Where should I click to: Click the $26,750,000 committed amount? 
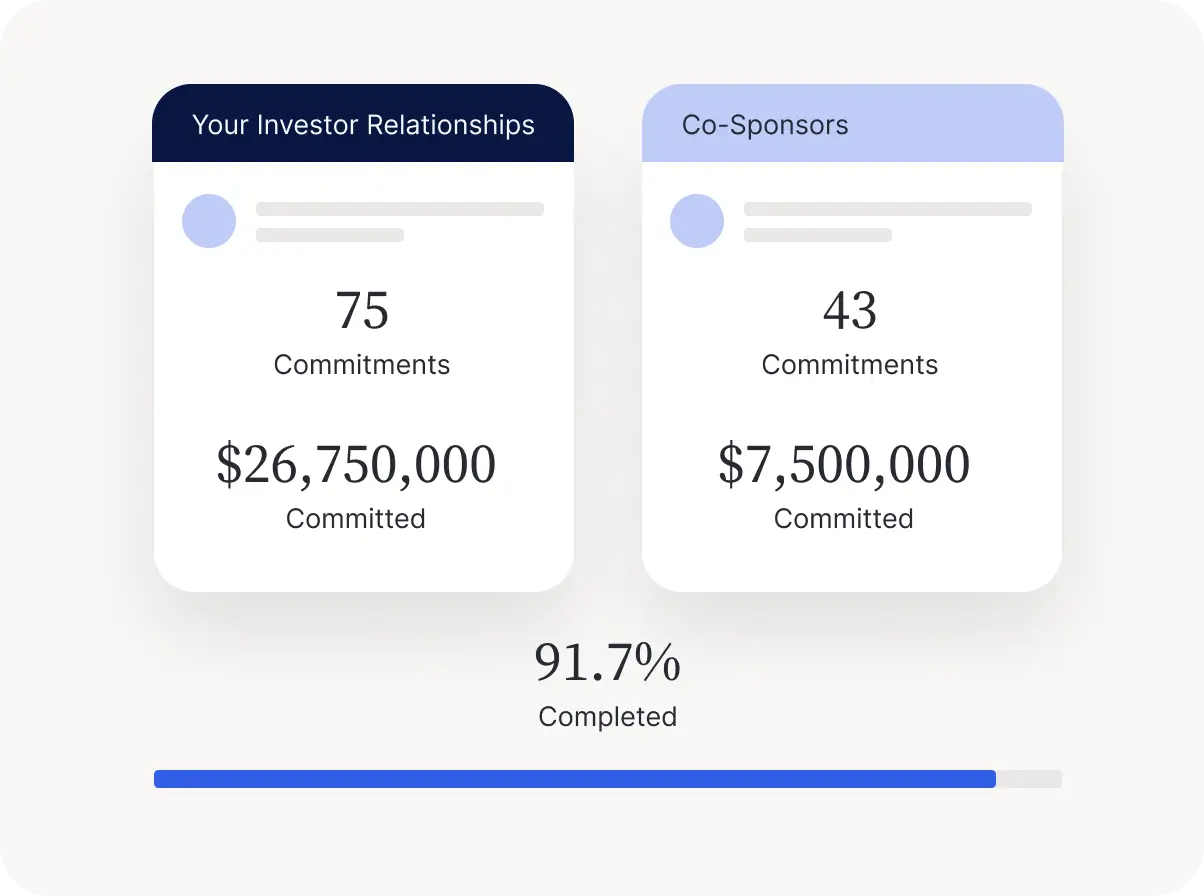coord(356,465)
